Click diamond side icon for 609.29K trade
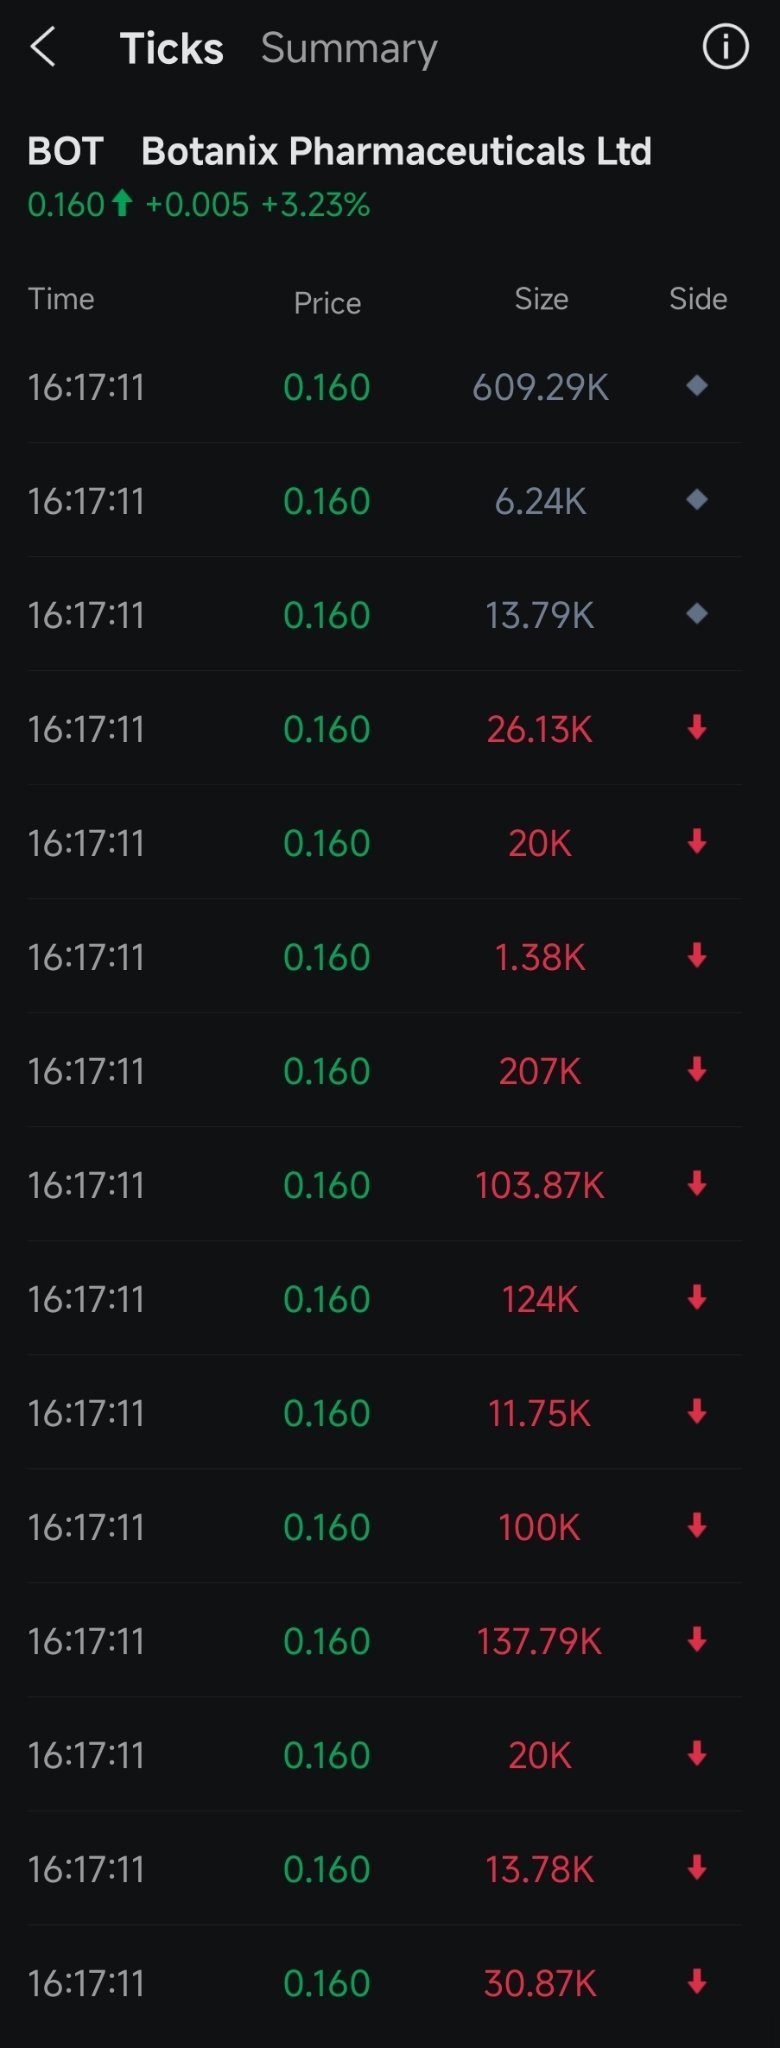 (697, 386)
